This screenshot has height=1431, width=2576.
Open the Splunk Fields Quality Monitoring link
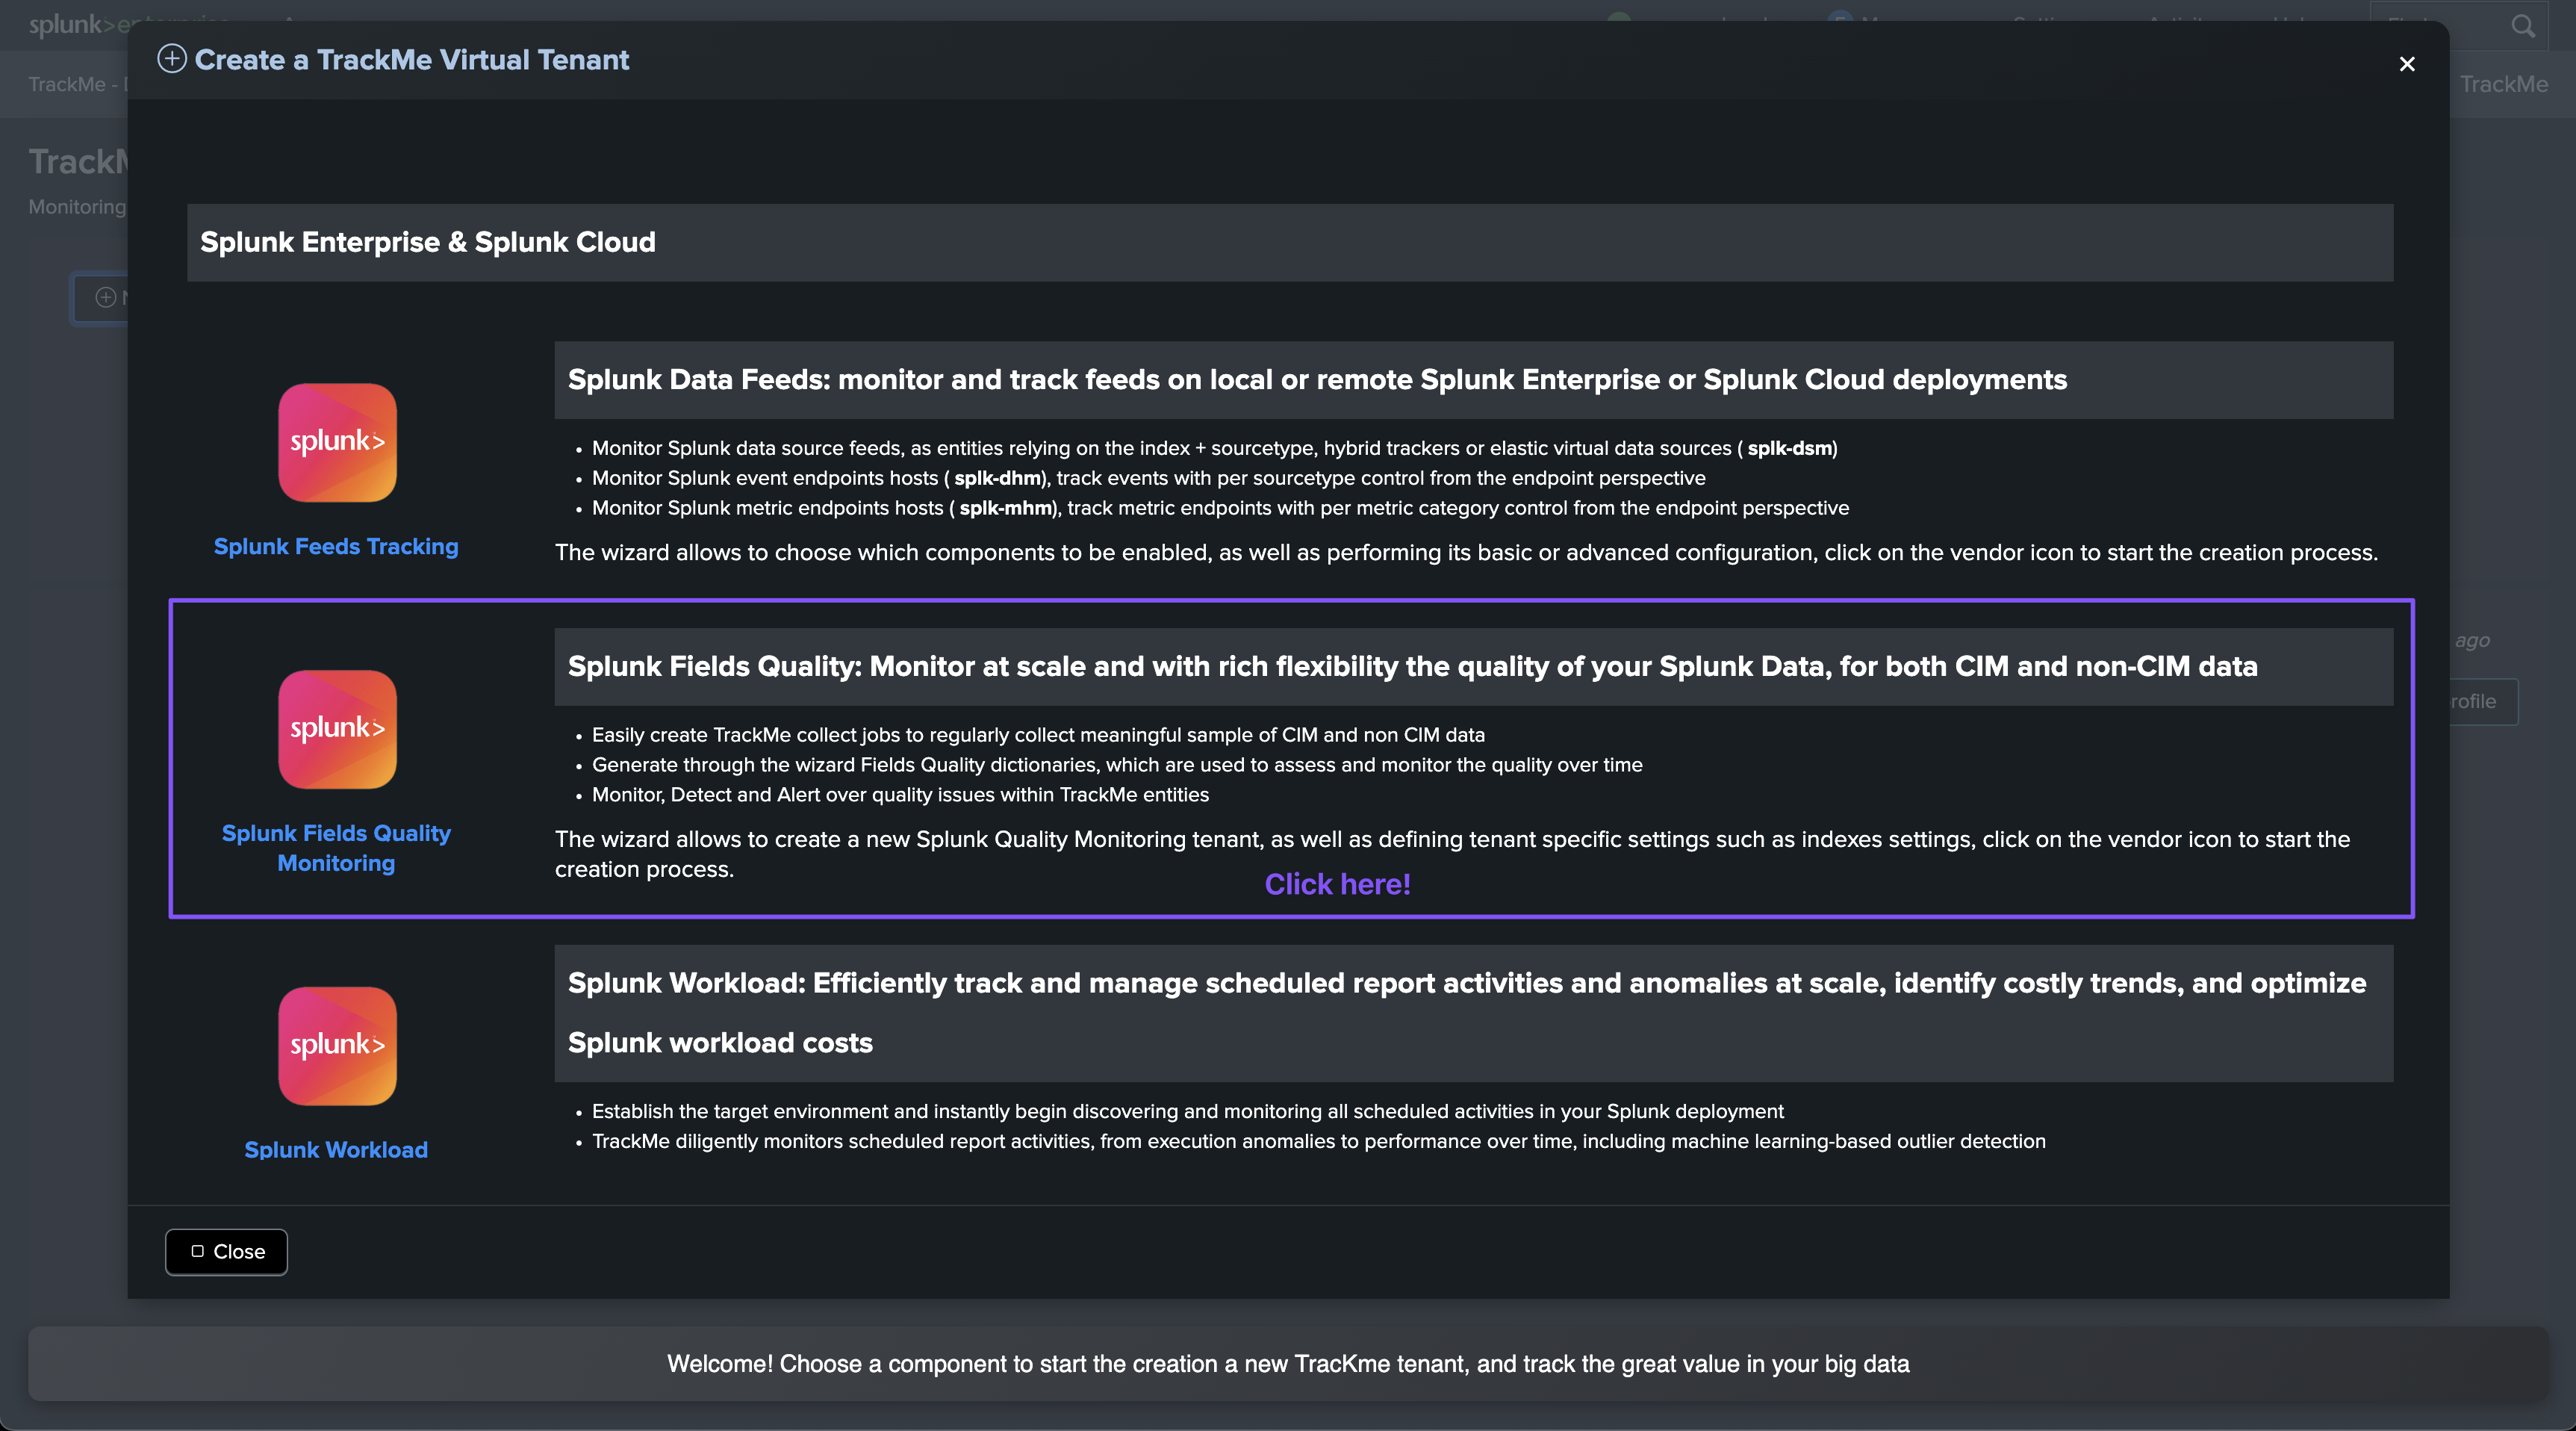coord(336,848)
